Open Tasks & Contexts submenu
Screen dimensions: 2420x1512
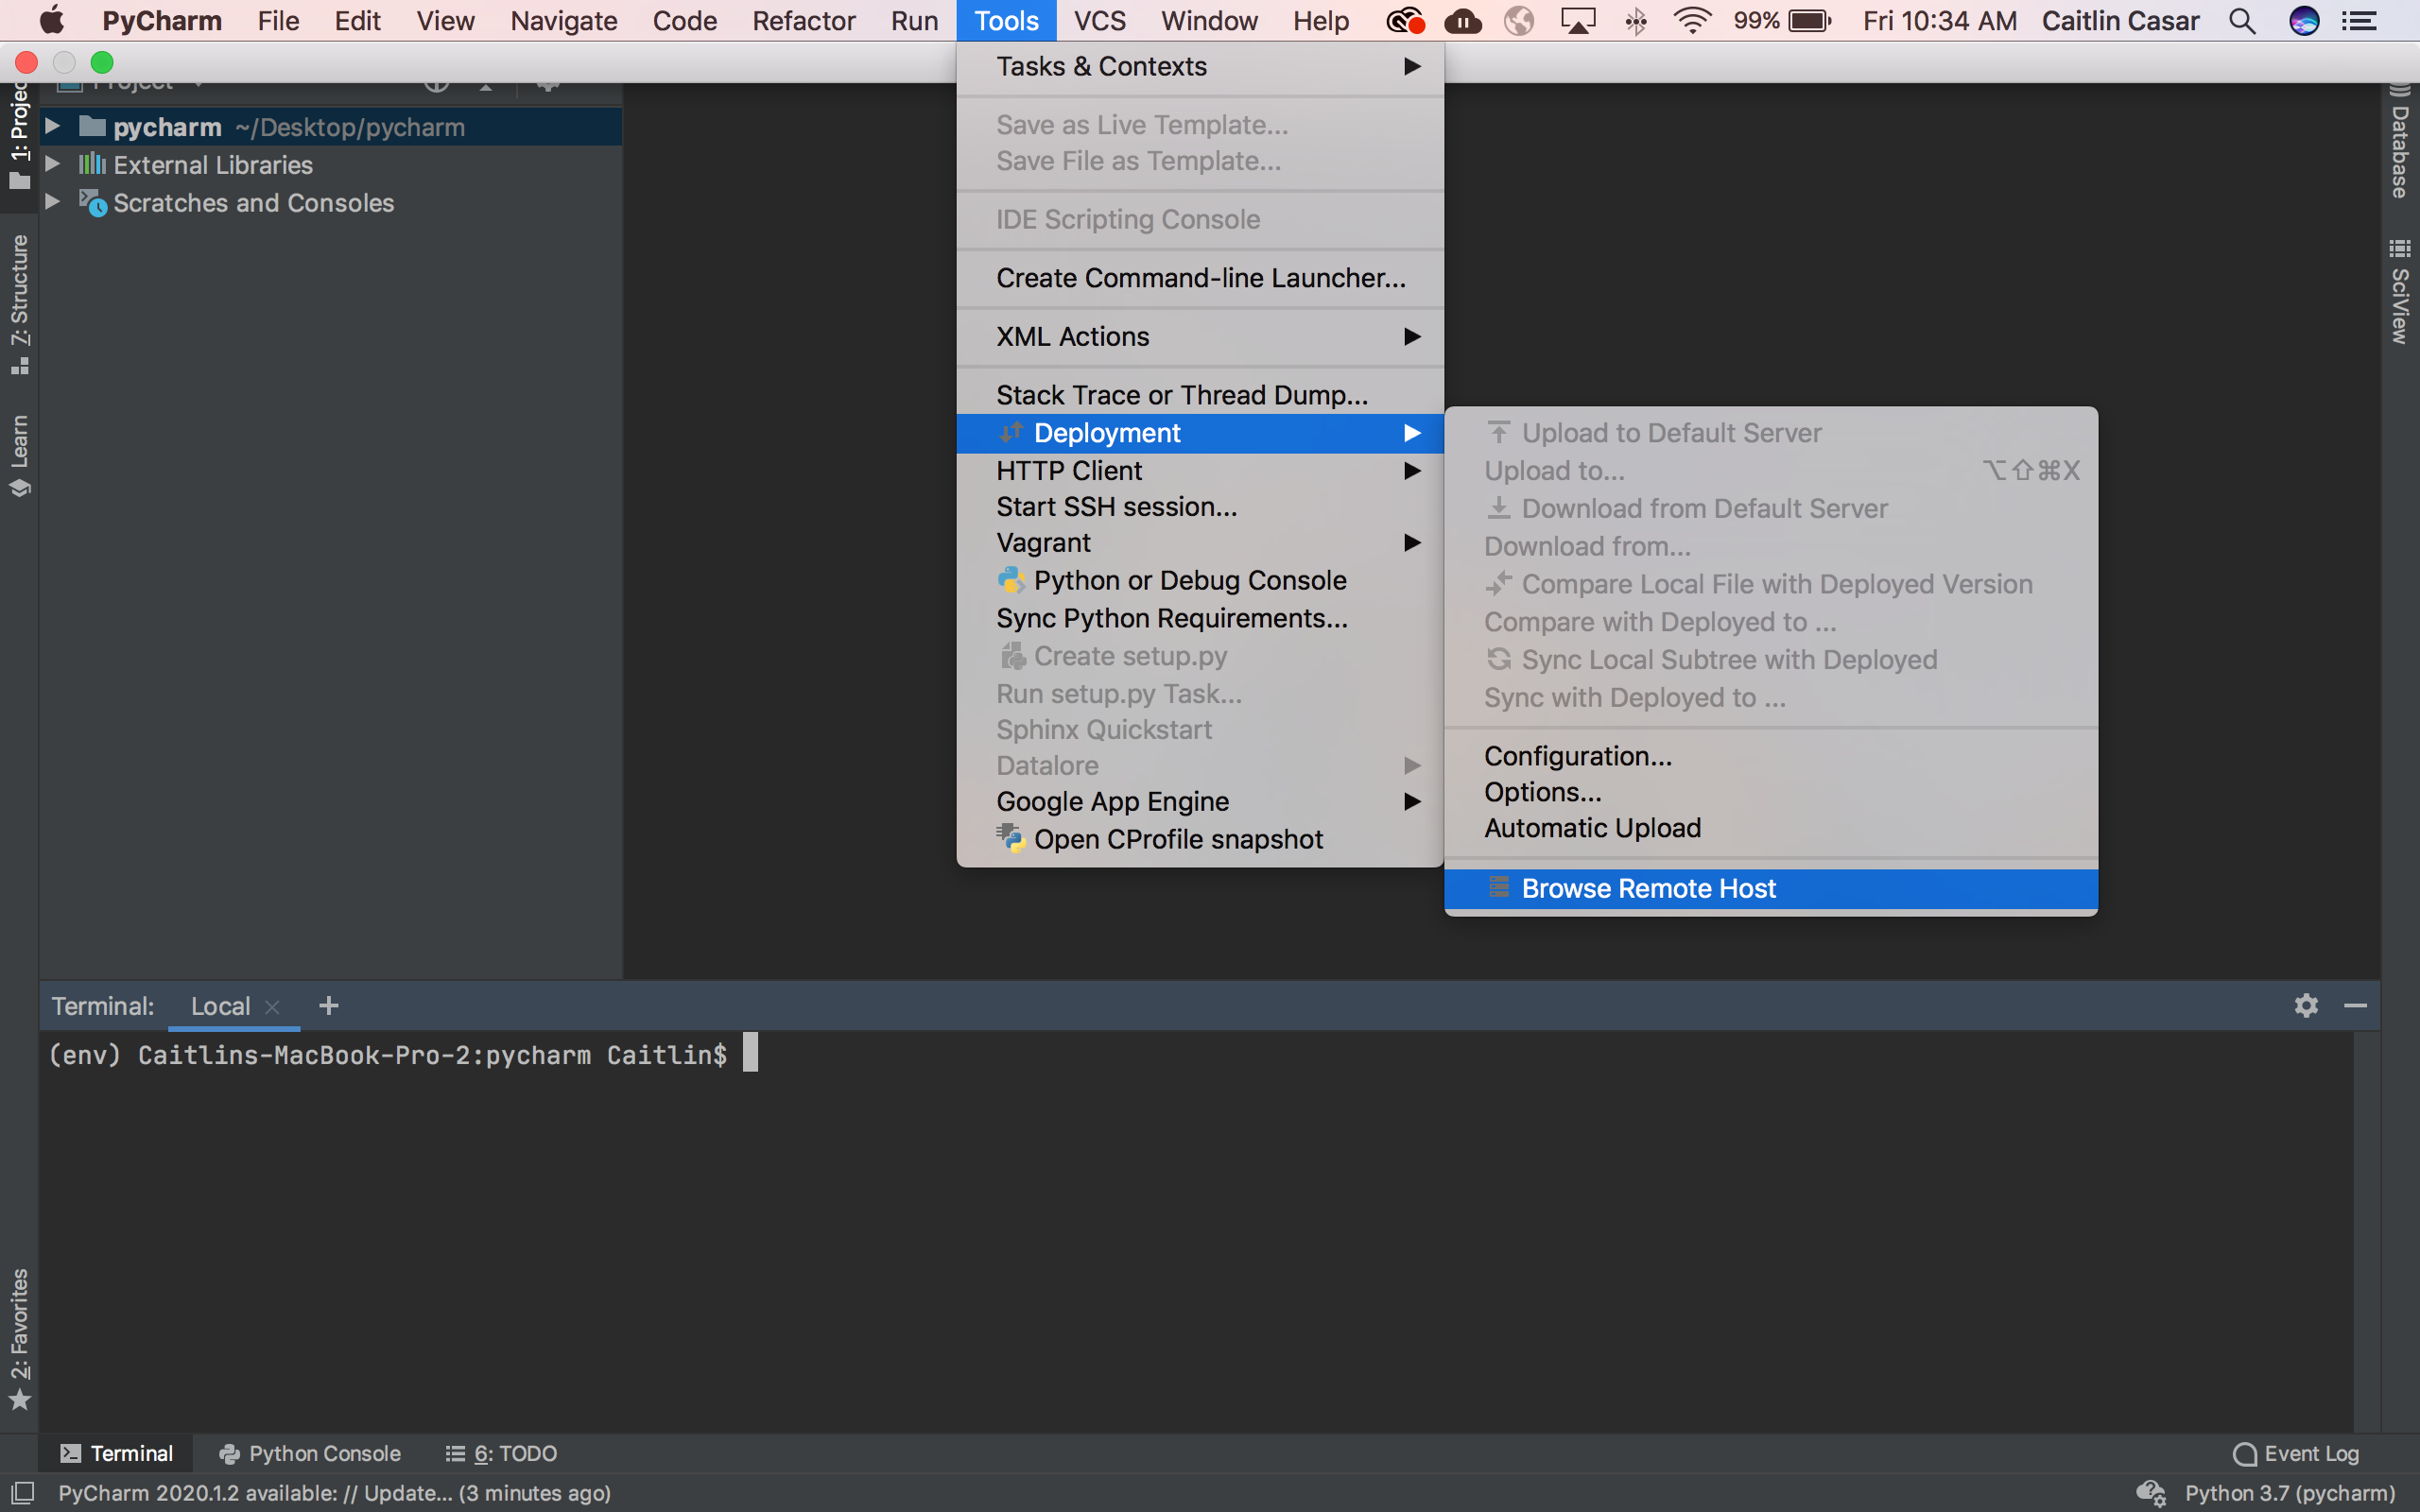(x=1200, y=66)
